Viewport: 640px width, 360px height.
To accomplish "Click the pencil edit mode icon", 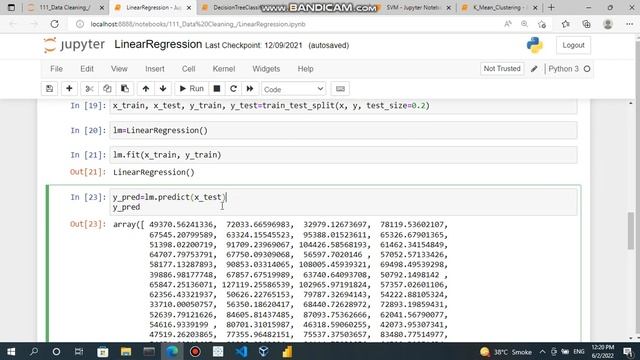I will 534,69.
